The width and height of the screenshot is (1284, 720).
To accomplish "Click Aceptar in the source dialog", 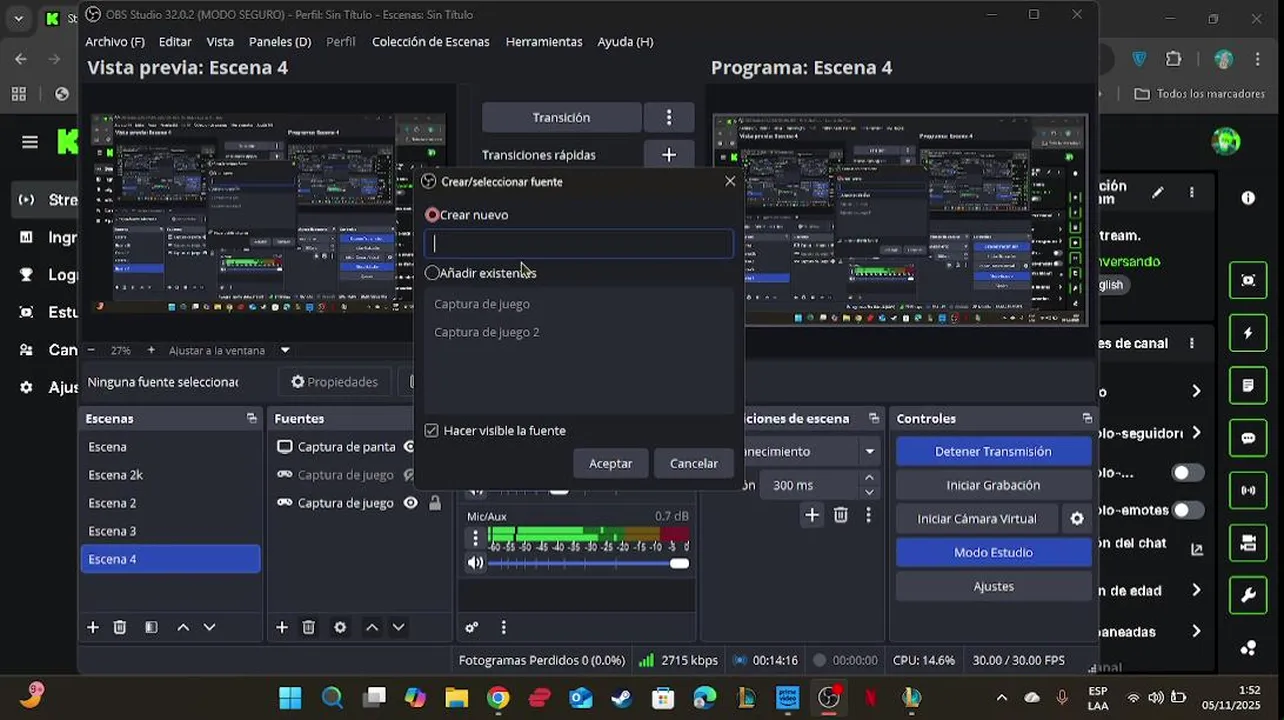I will (611, 463).
